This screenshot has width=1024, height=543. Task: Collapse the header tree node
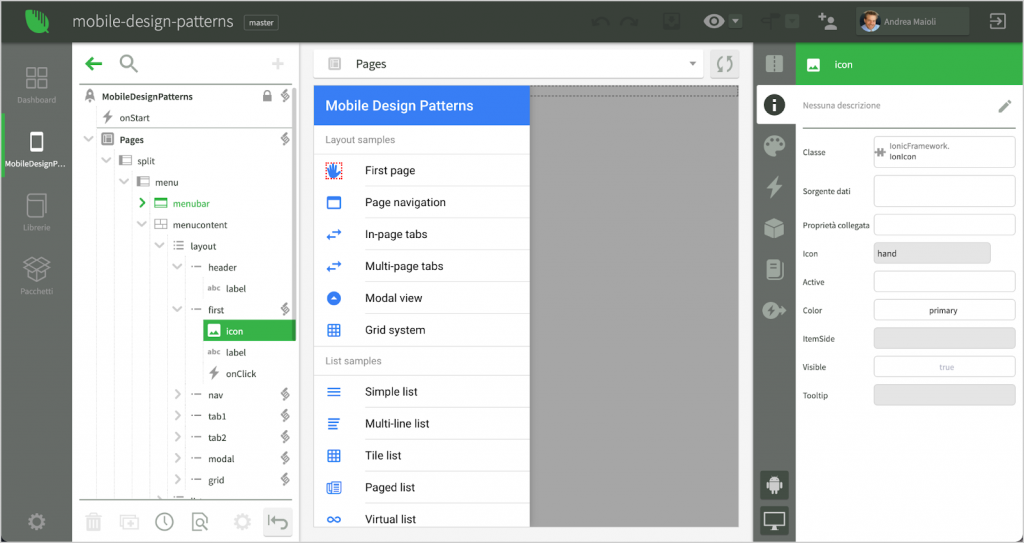pos(177,267)
